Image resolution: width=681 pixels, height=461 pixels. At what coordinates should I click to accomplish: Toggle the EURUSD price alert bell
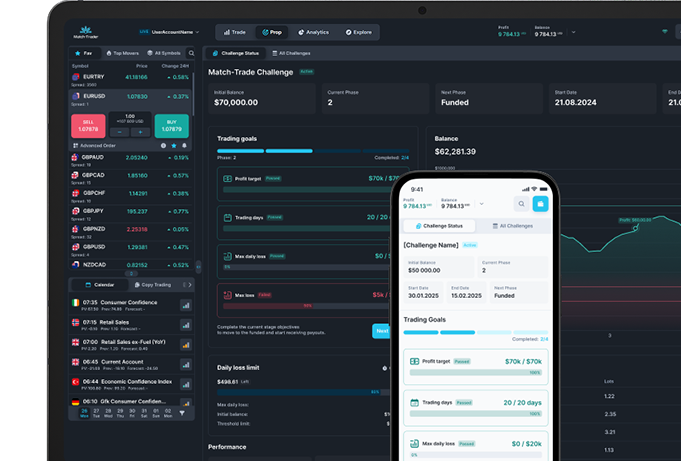click(x=184, y=145)
